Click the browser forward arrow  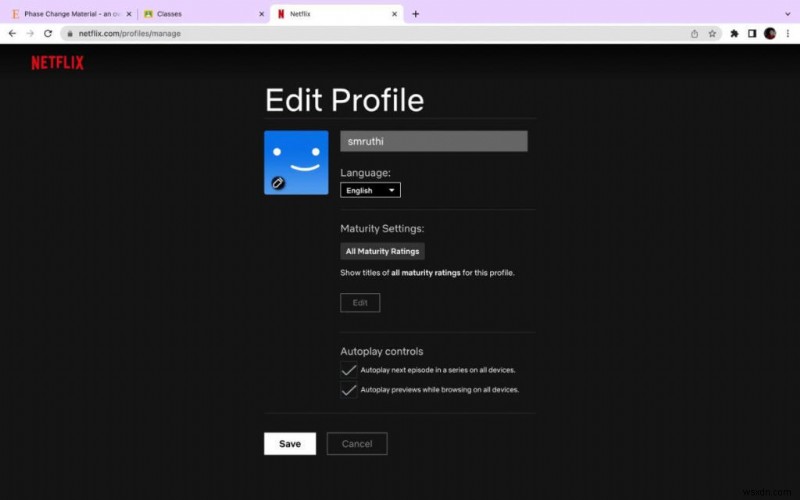point(30,34)
